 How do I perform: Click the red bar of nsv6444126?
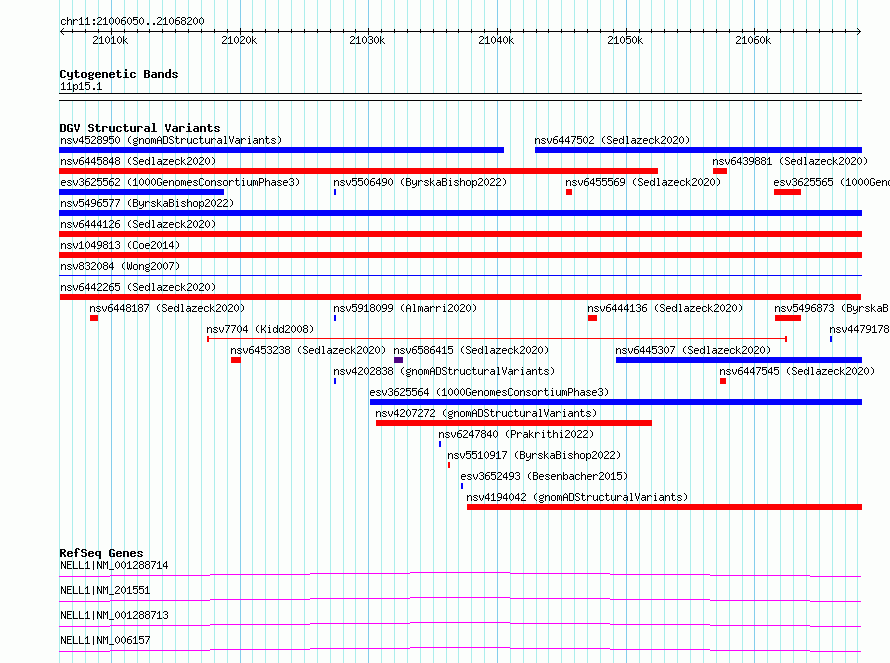(x=460, y=234)
